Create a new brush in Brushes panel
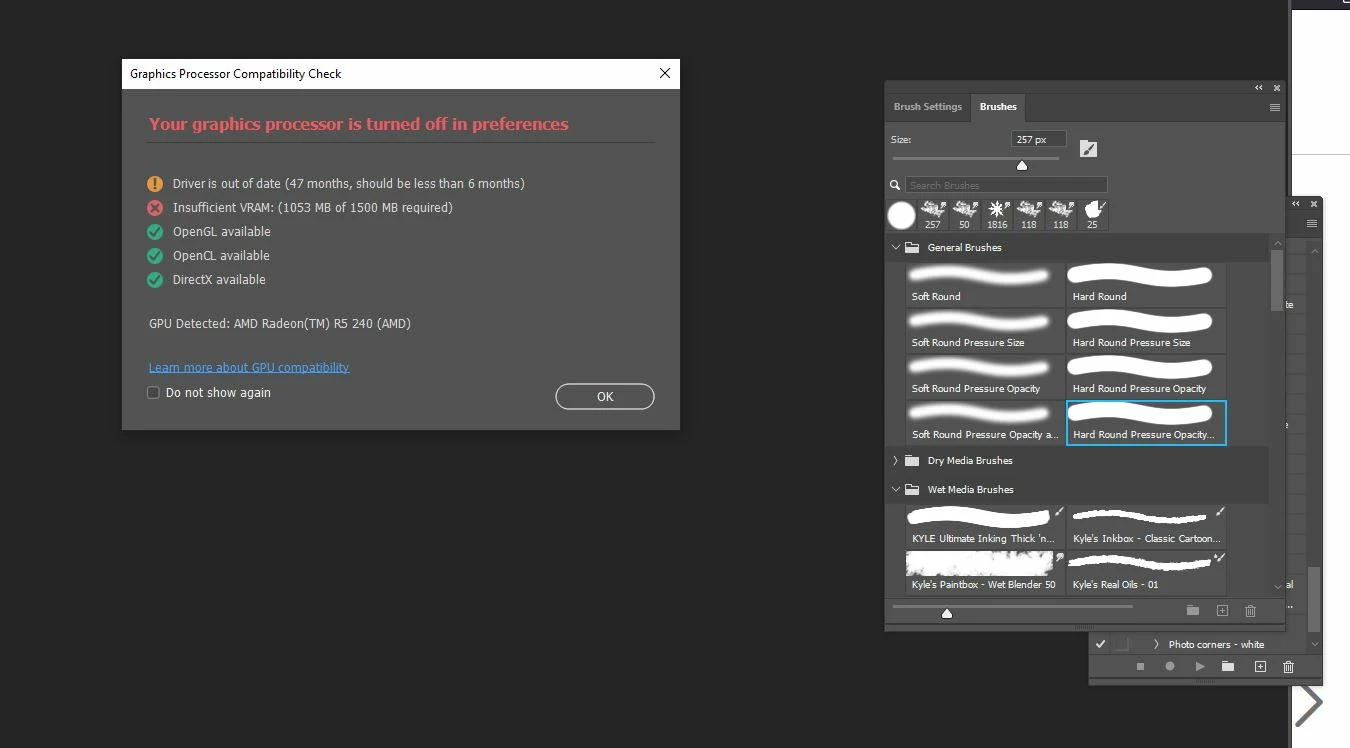Image resolution: width=1350 pixels, height=748 pixels. tap(1222, 610)
